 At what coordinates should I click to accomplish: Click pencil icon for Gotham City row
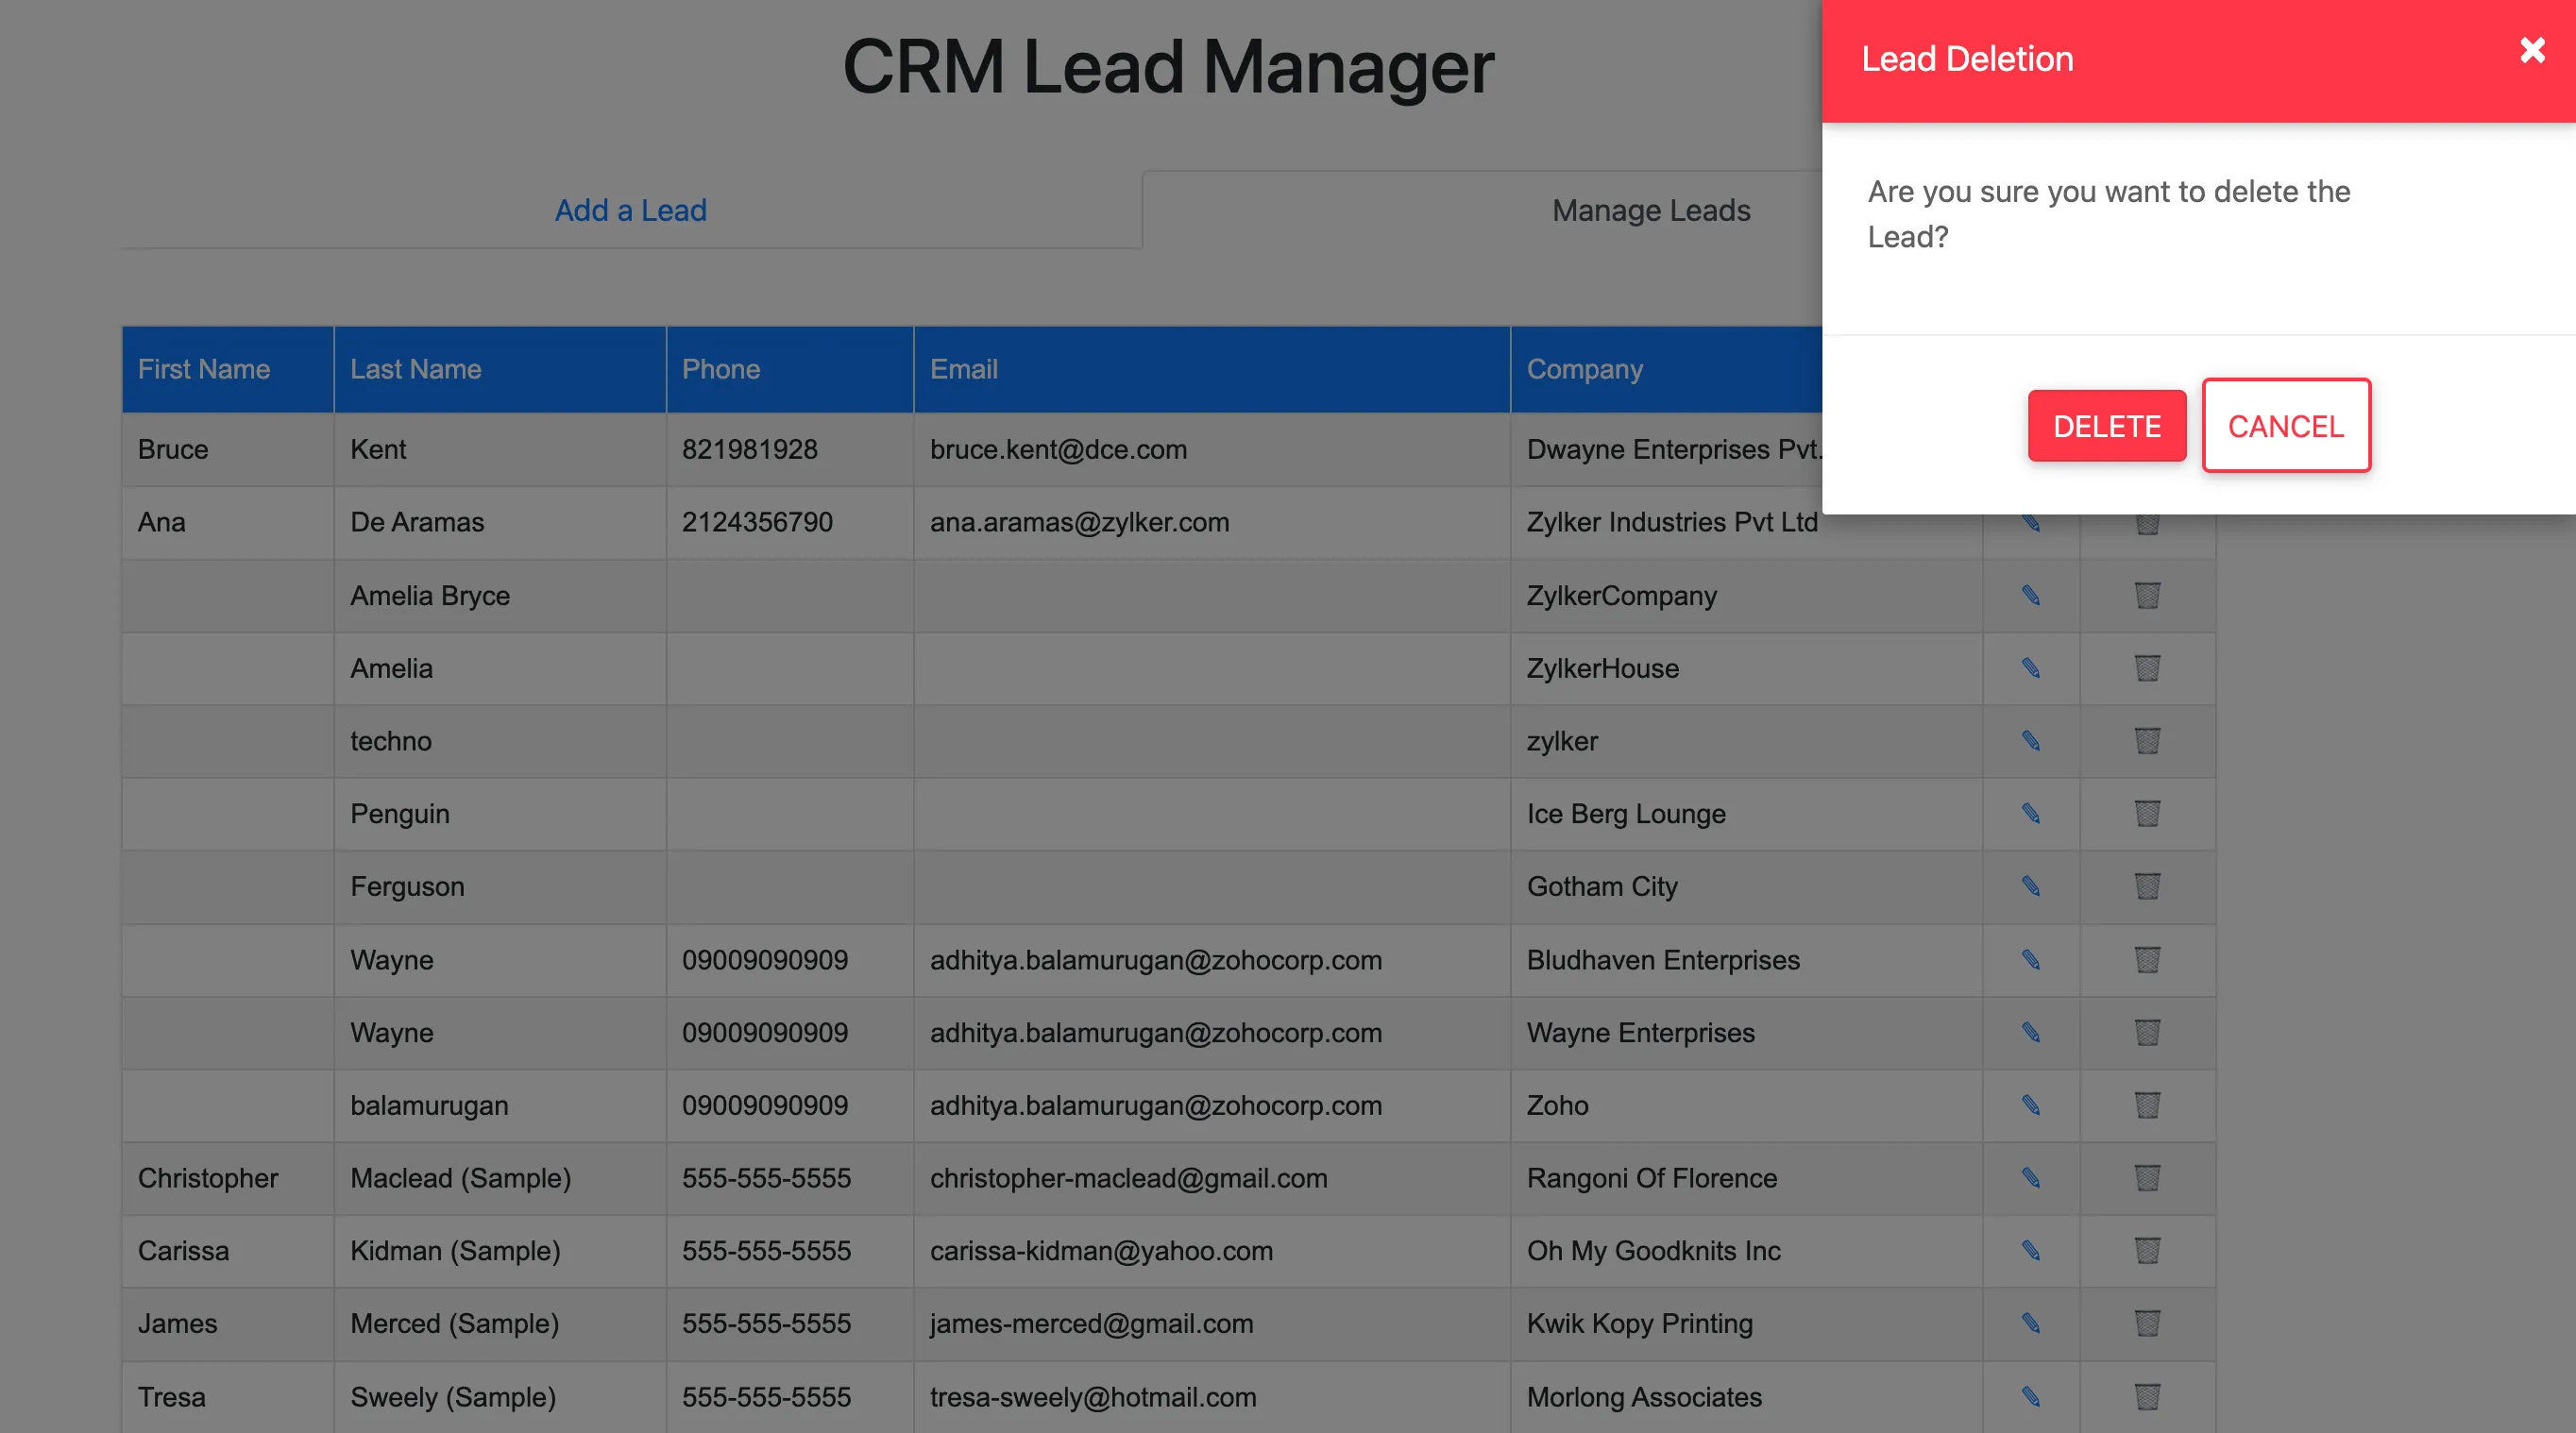pos(2030,887)
